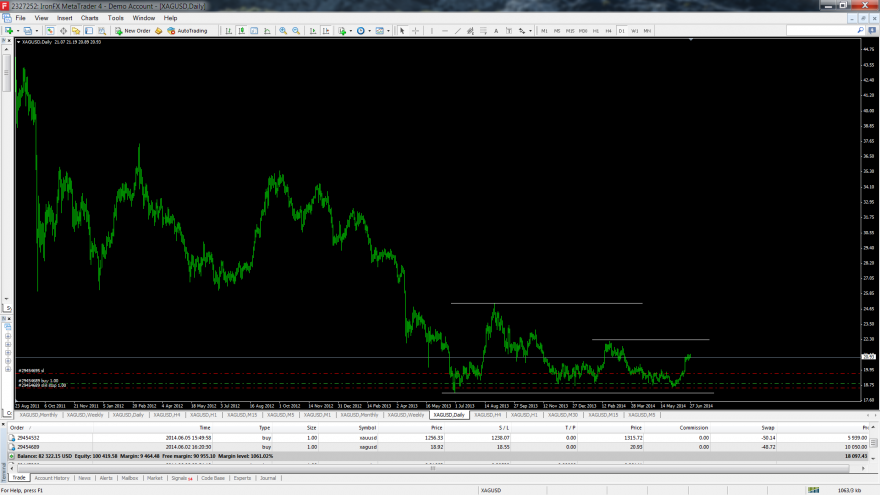Expand the Templates dropdown arrow

click(388, 31)
